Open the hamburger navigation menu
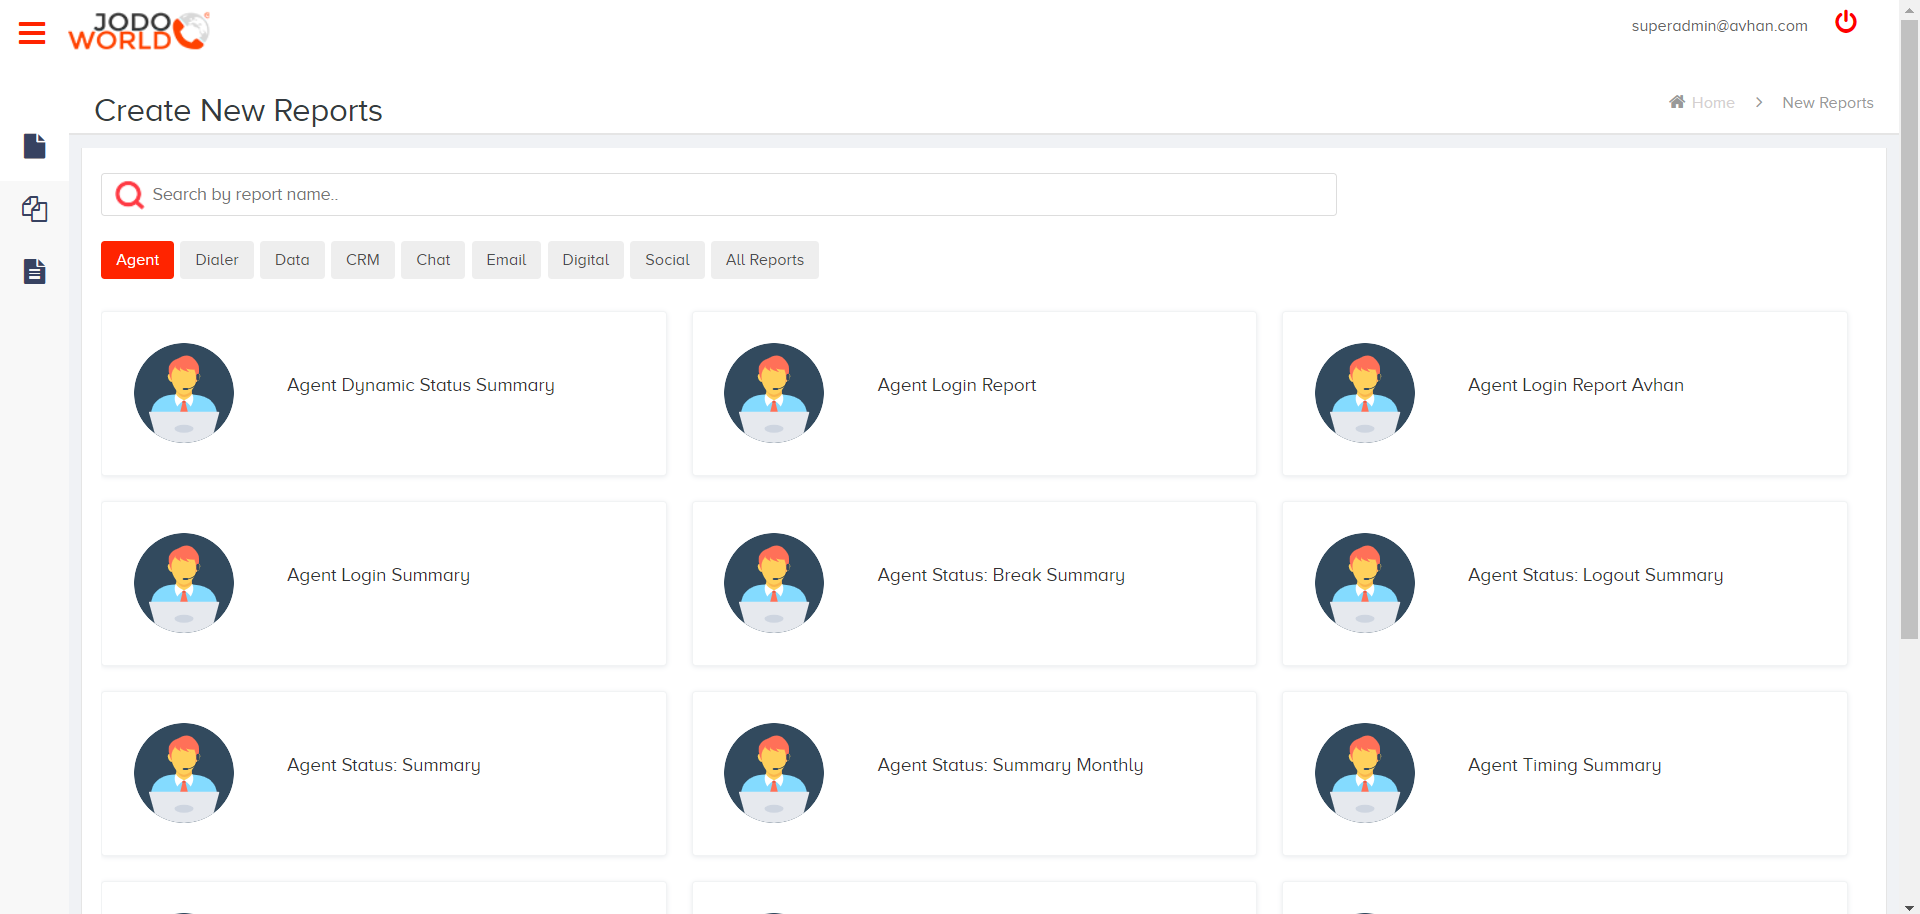 pos(32,32)
